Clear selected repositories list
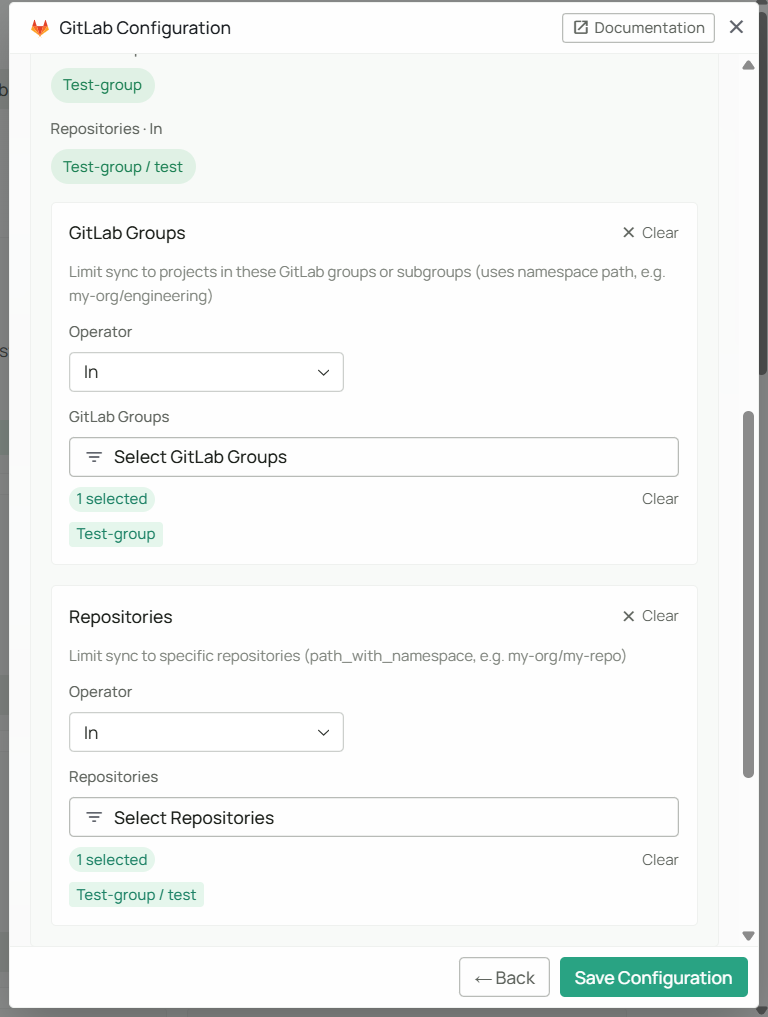The image size is (768, 1017). pyautogui.click(x=660, y=859)
